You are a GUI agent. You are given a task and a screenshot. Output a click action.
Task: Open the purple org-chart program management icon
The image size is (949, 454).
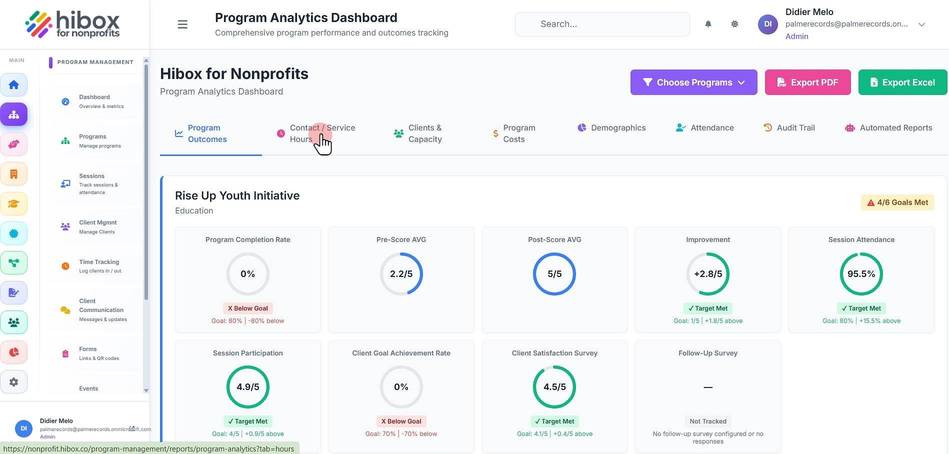click(x=13, y=114)
